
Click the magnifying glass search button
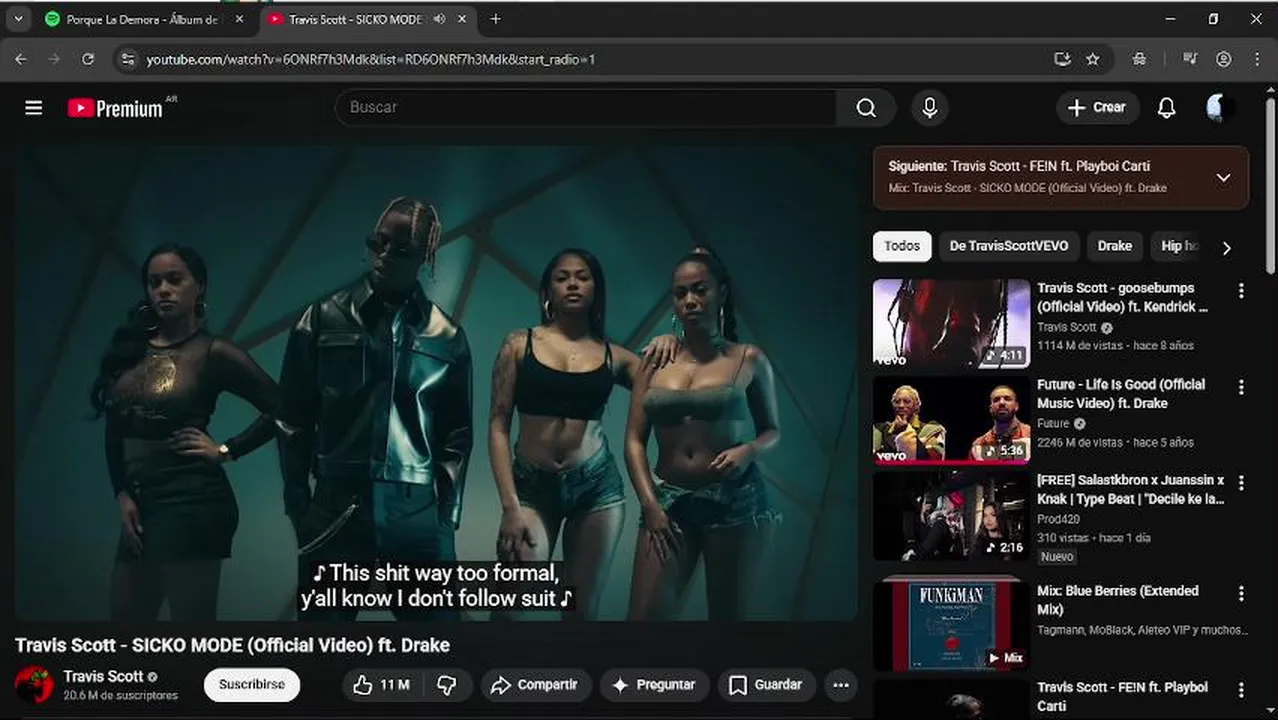866,107
